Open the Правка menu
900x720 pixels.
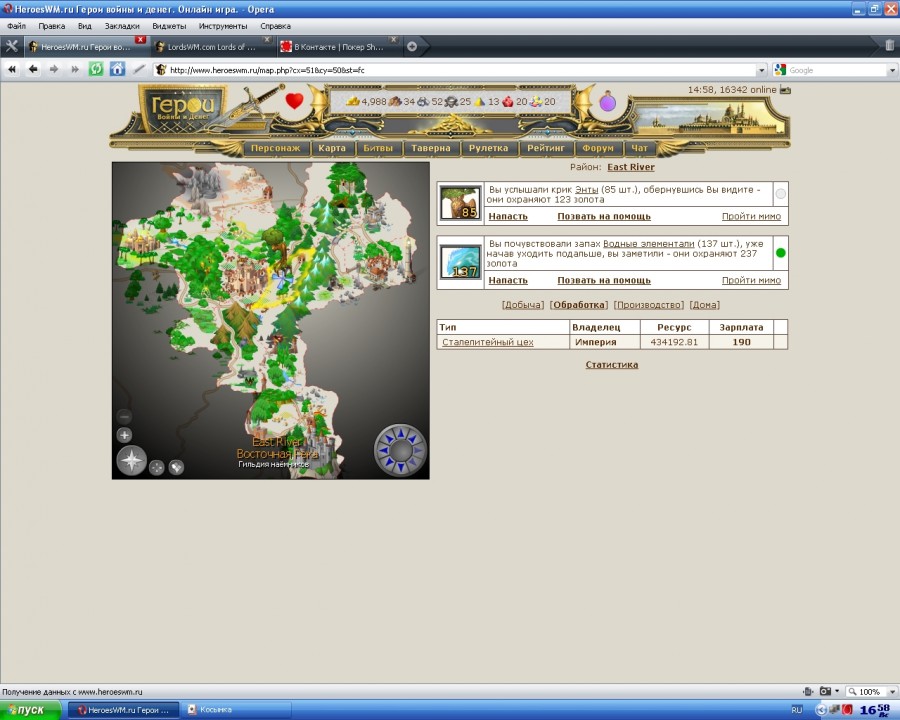(x=51, y=26)
